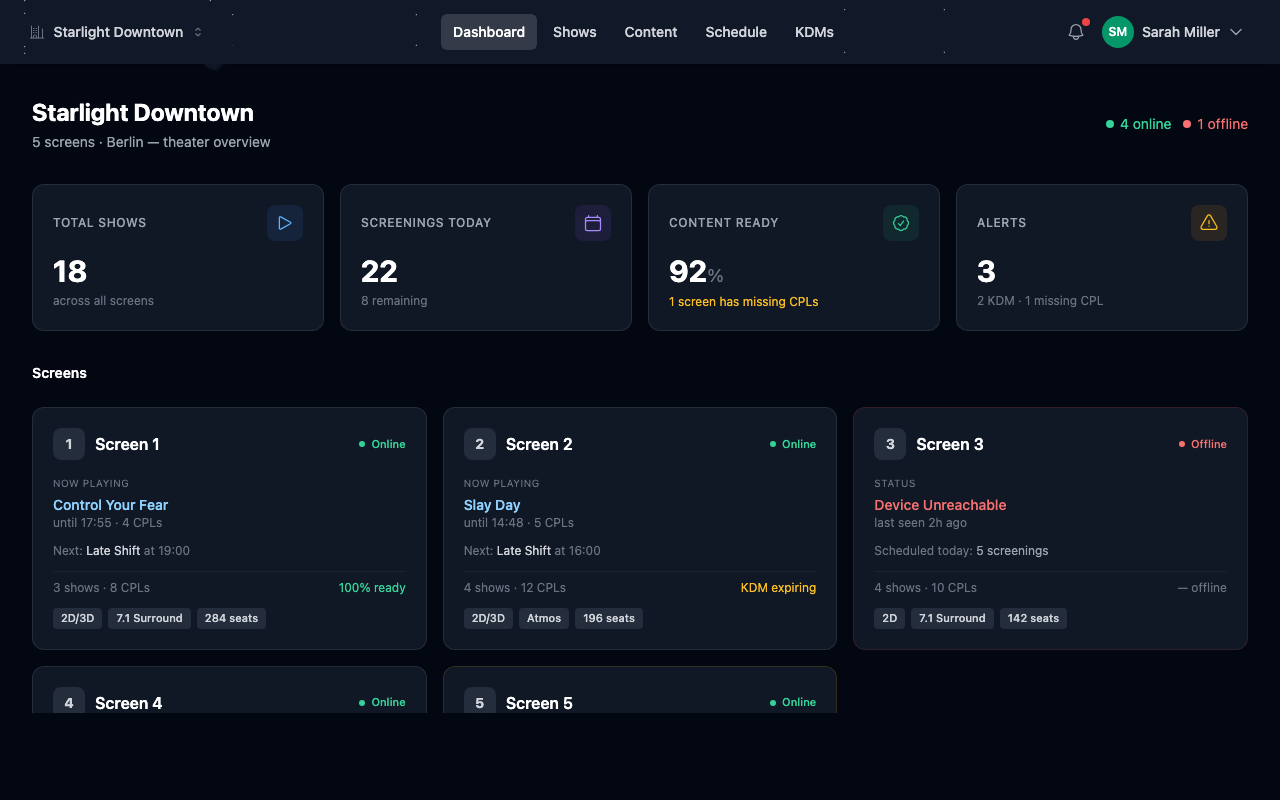Click the 1 offline status indicator
Image resolution: width=1280 pixels, height=800 pixels.
(x=1216, y=124)
